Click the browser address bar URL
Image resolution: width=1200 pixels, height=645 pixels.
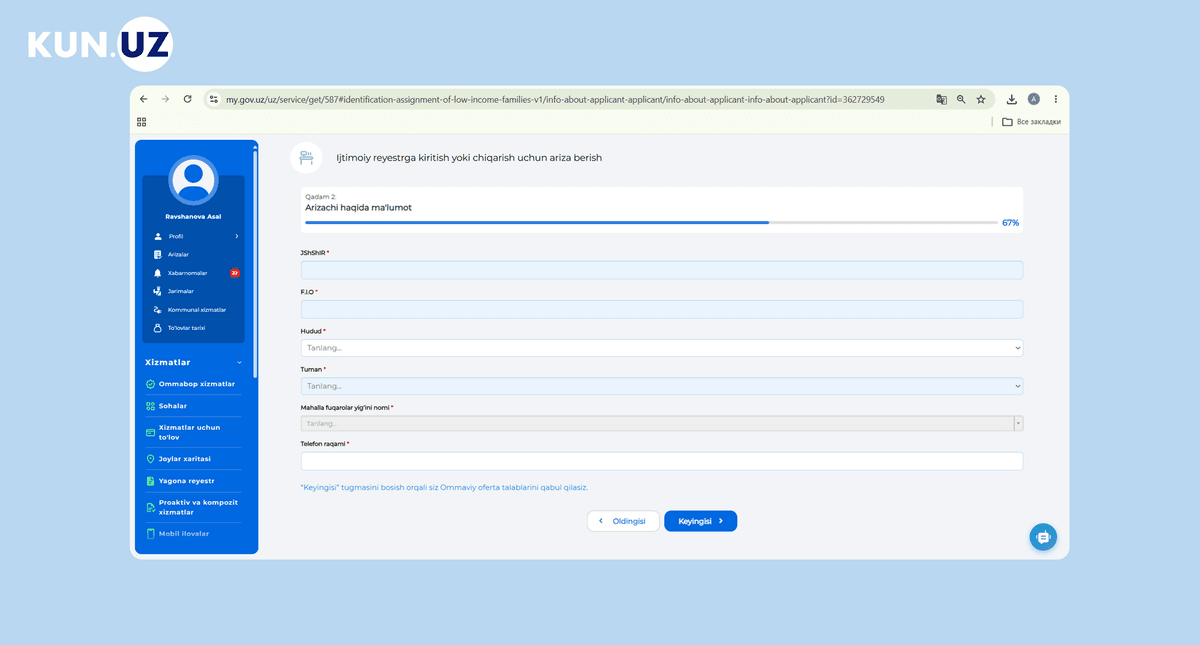click(x=555, y=100)
